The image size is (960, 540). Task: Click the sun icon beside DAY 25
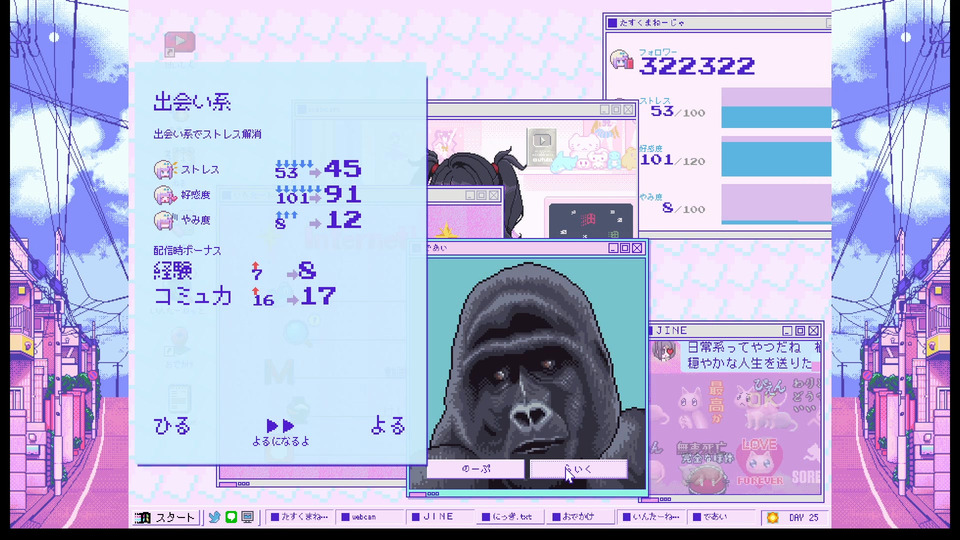click(x=773, y=518)
